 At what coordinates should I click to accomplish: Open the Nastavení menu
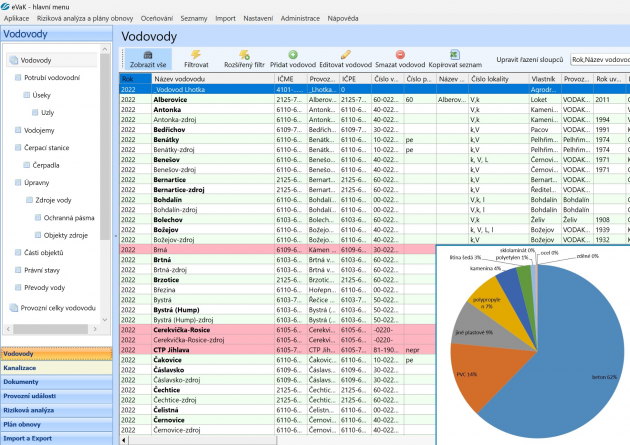pos(258,18)
